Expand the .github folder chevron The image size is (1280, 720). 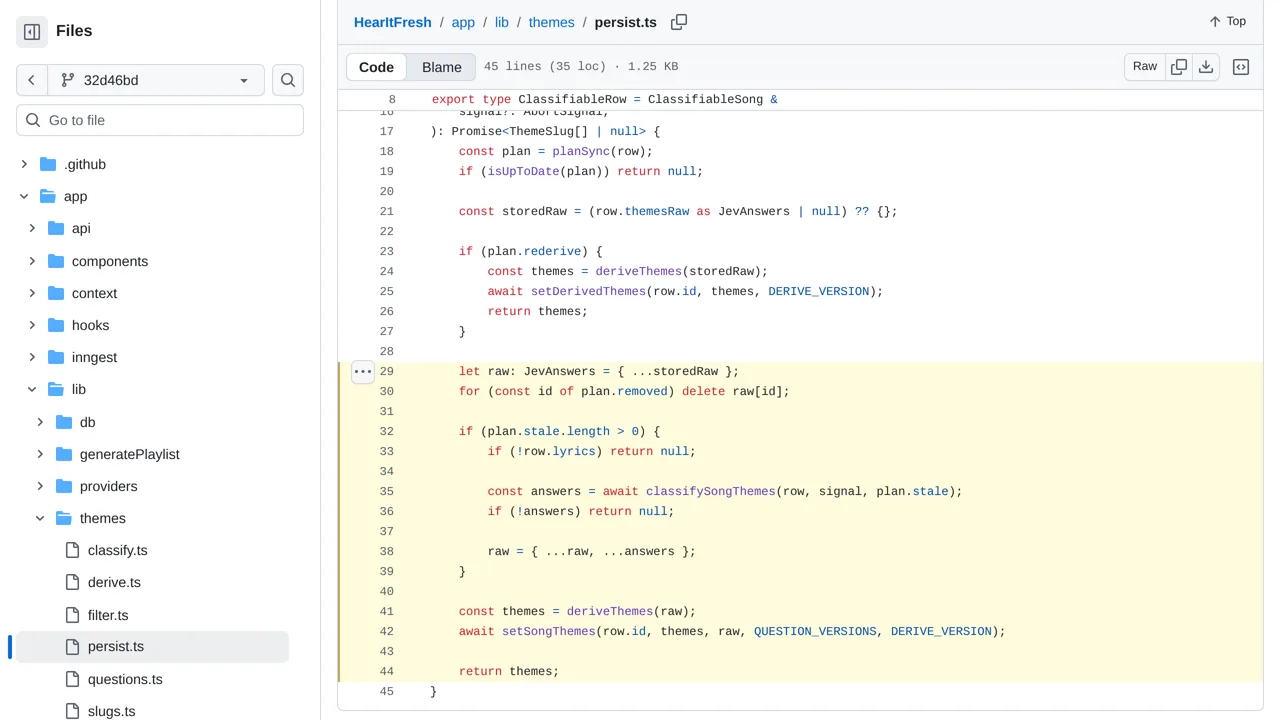[24, 164]
